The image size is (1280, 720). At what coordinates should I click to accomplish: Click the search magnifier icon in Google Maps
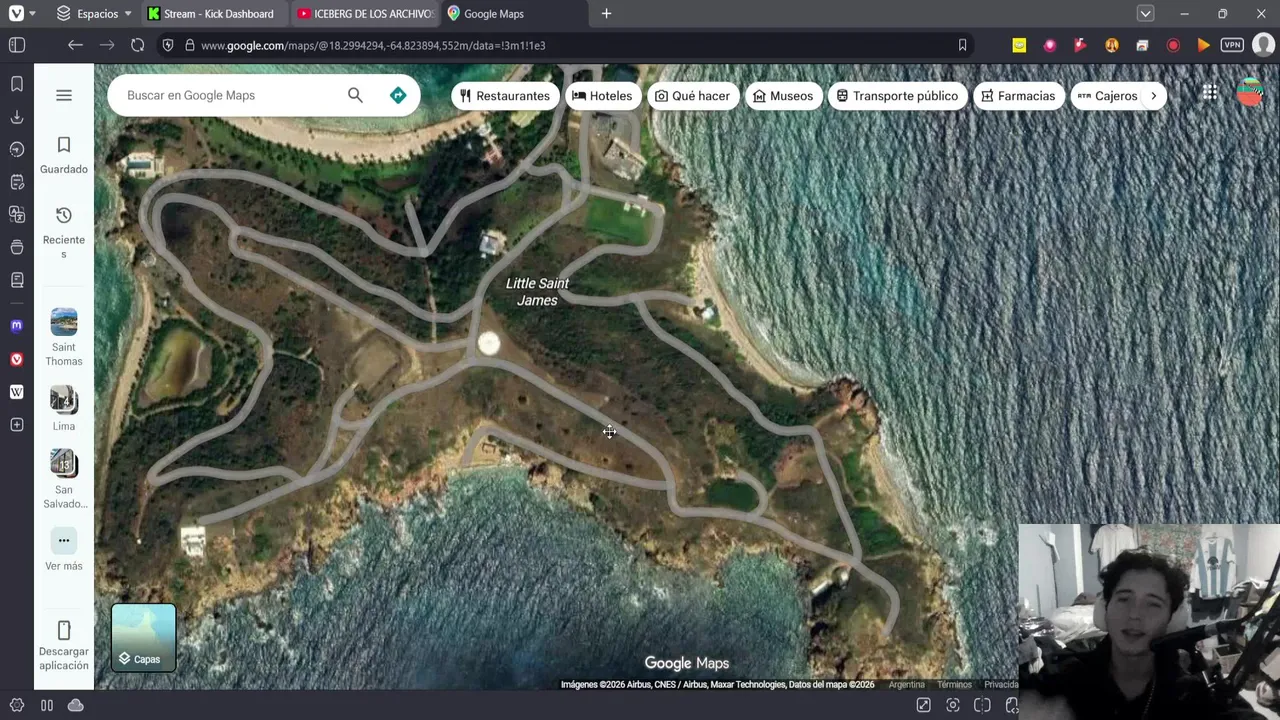(x=355, y=95)
